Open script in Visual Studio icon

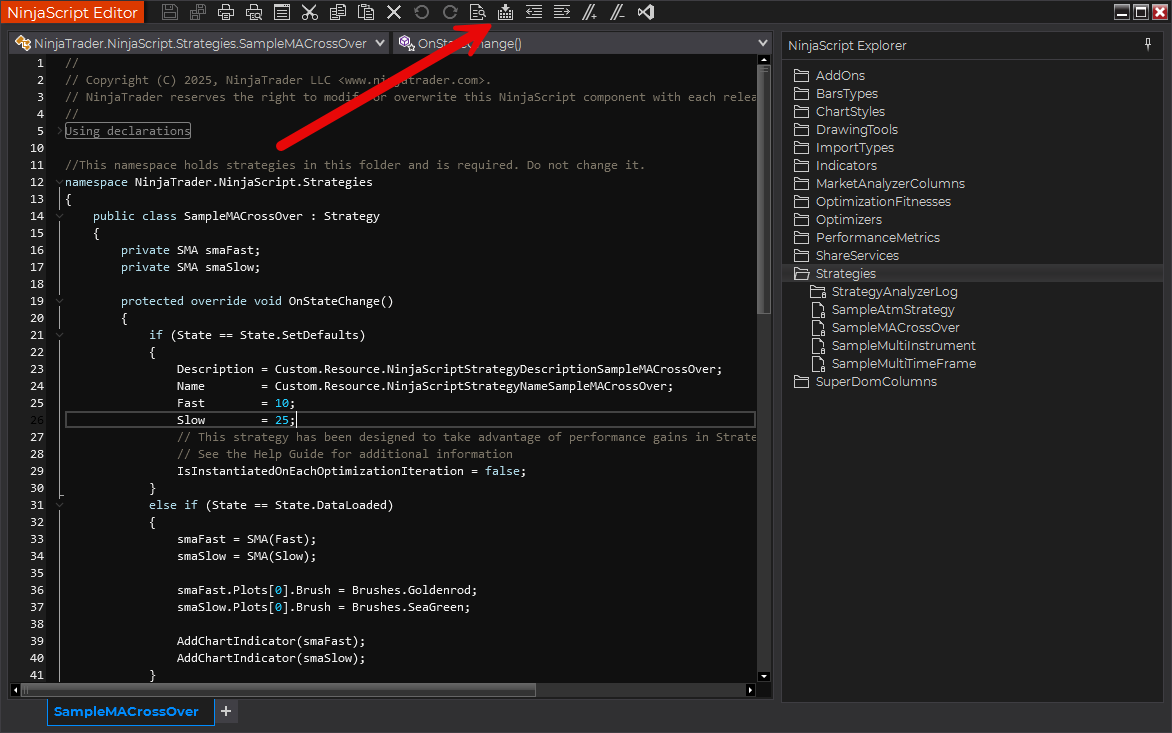pyautogui.click(x=646, y=13)
